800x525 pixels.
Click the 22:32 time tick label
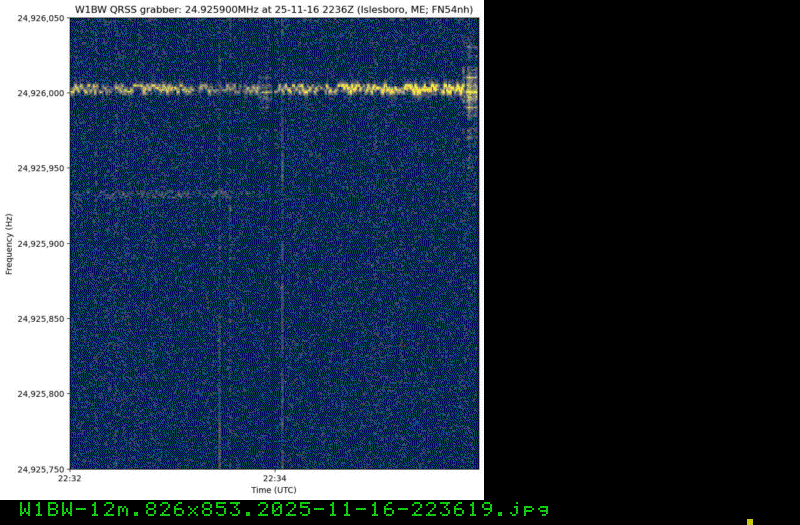coord(71,479)
